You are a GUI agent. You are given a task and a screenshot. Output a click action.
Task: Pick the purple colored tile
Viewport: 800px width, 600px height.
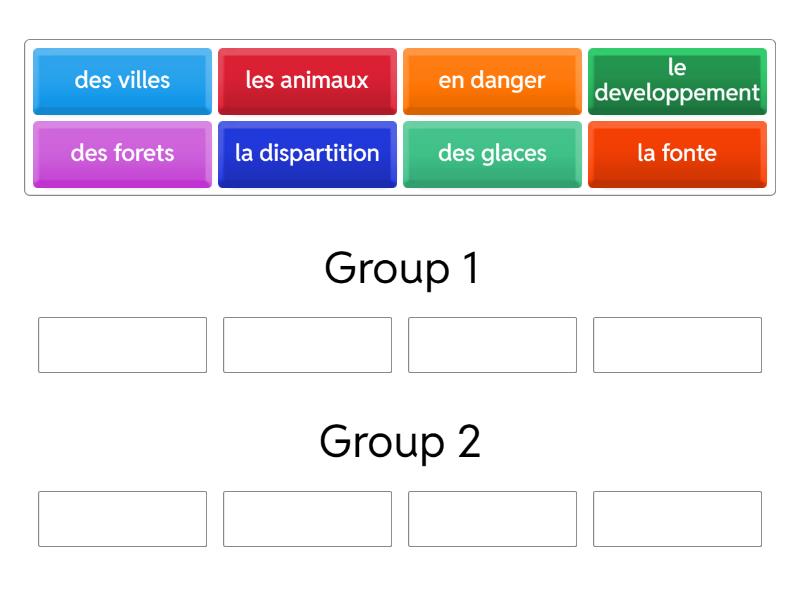coord(122,154)
